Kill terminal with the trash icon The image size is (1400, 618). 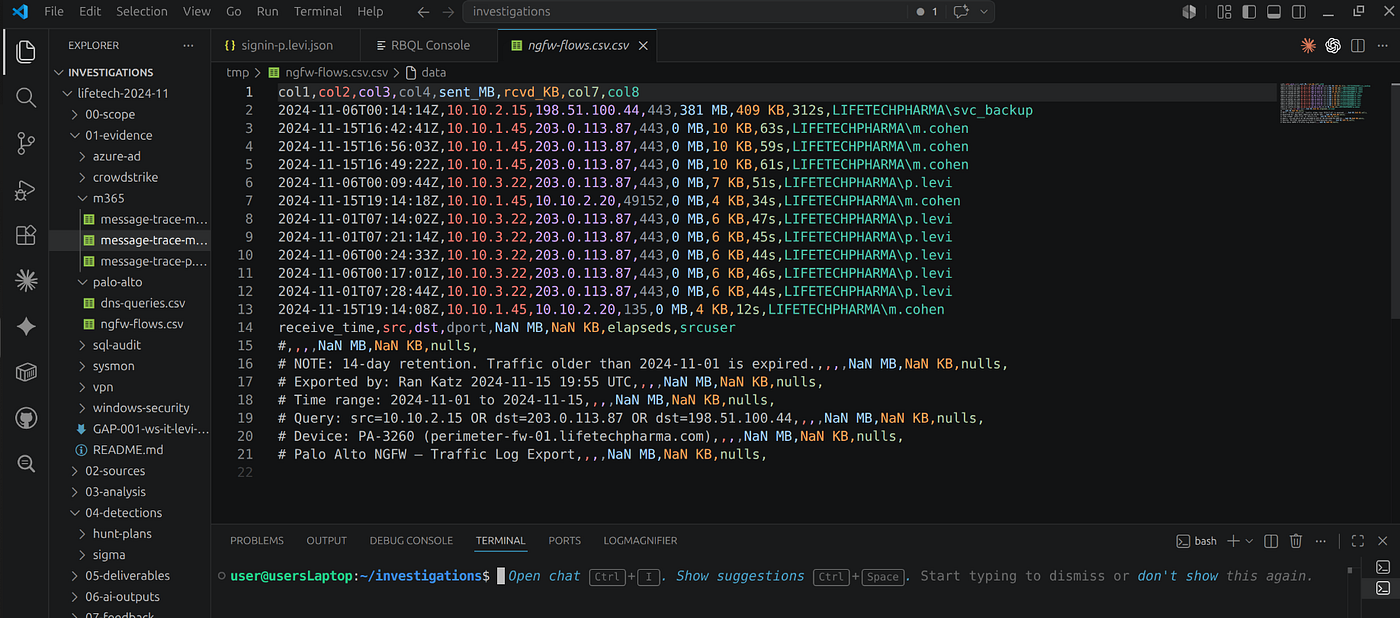tap(1296, 541)
